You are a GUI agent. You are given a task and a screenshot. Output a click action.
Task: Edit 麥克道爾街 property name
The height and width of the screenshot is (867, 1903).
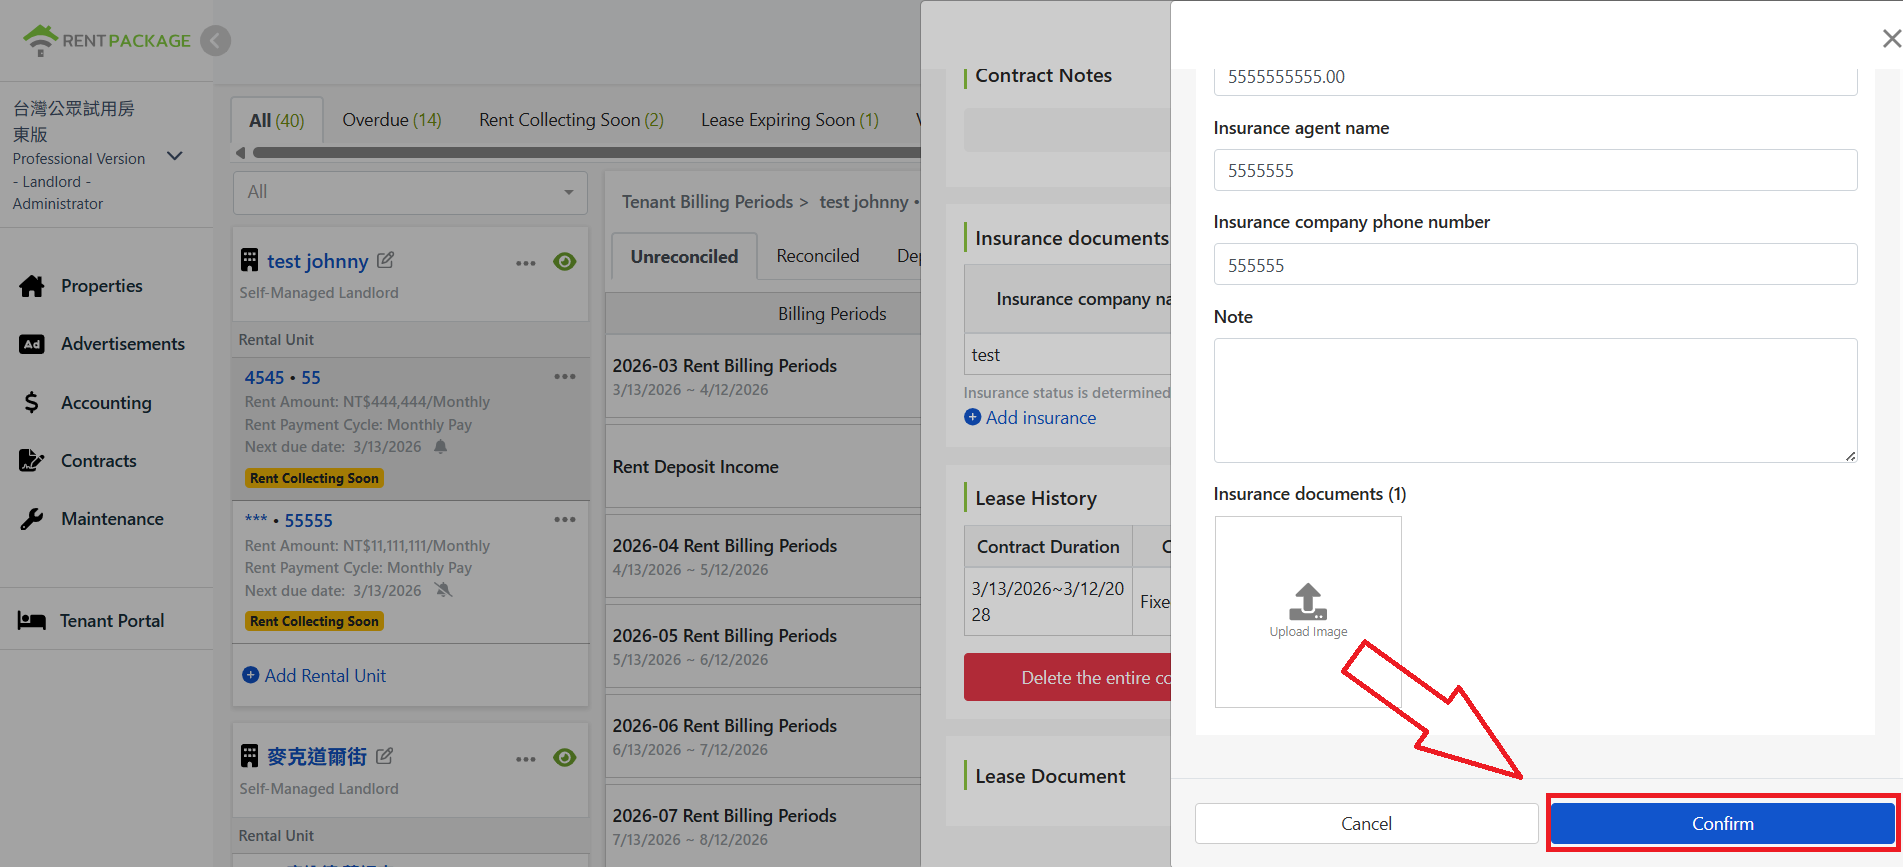(385, 756)
